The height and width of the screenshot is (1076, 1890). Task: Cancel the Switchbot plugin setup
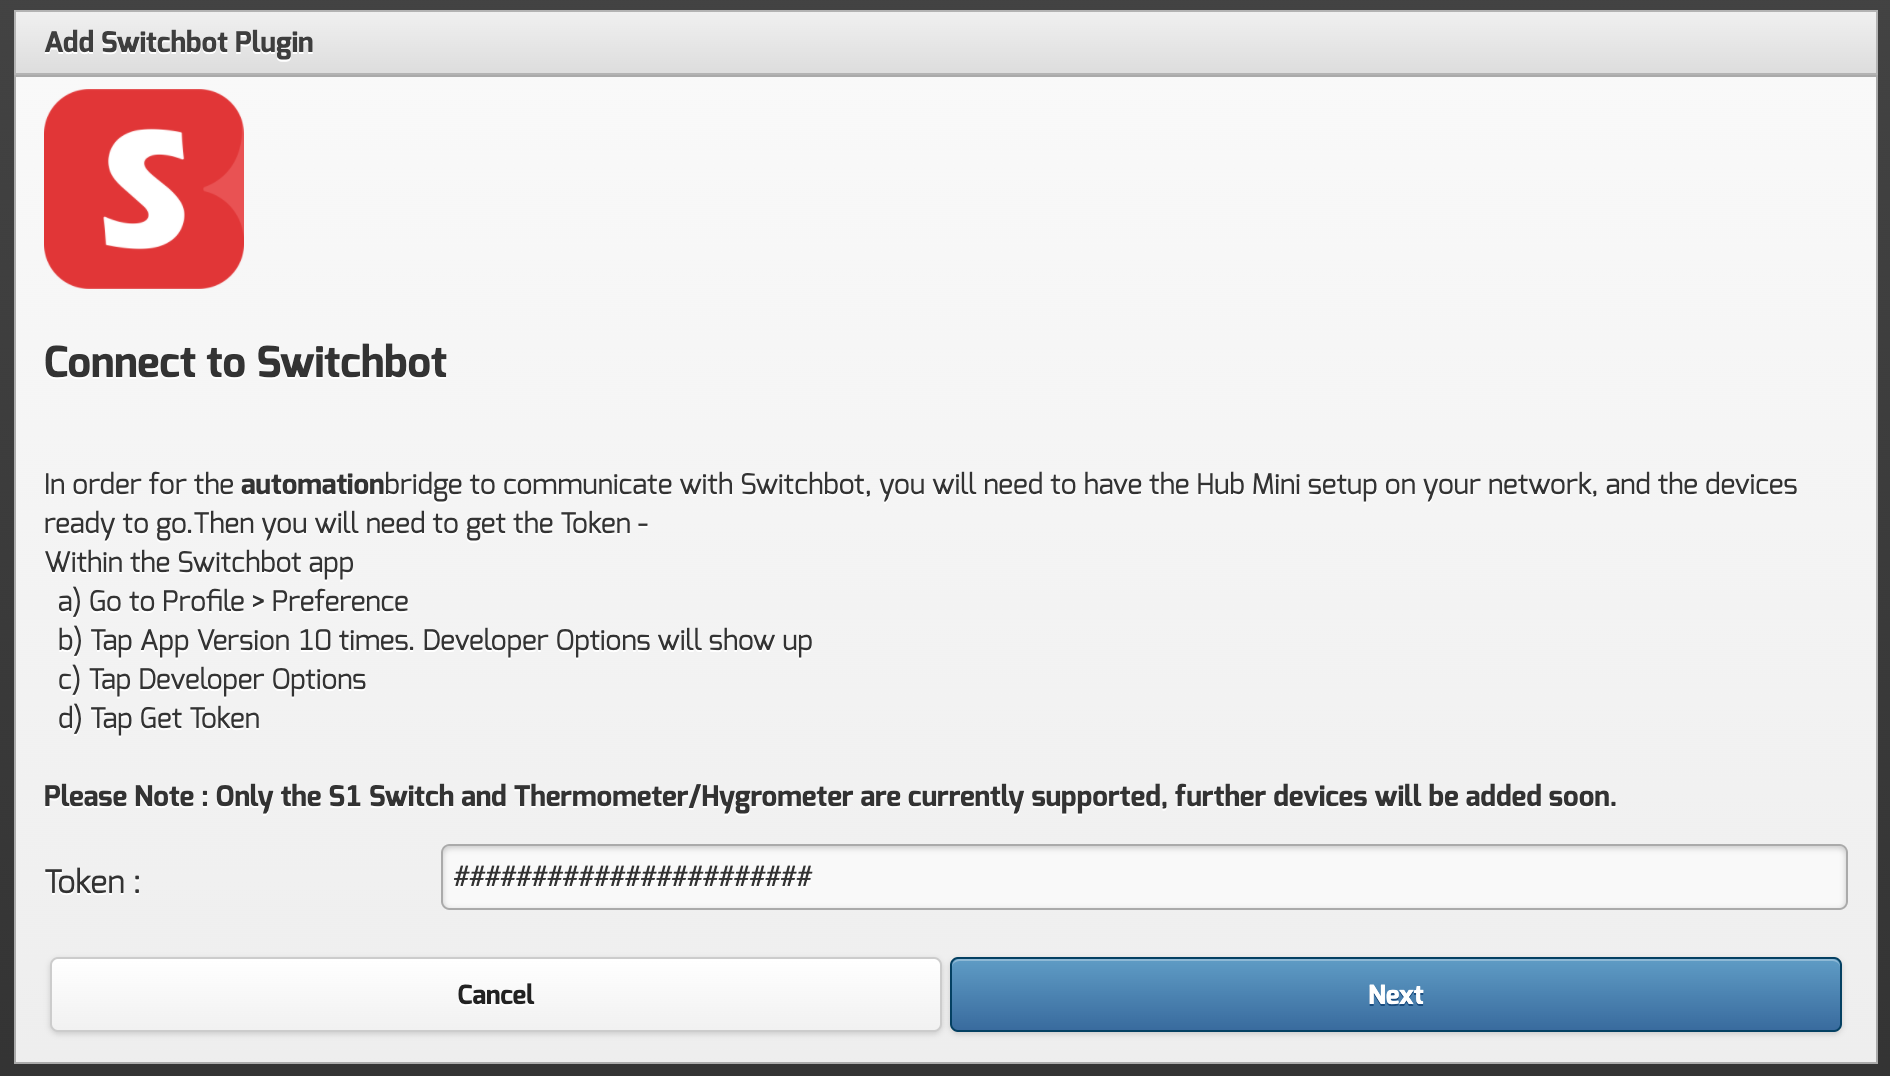pyautogui.click(x=496, y=994)
